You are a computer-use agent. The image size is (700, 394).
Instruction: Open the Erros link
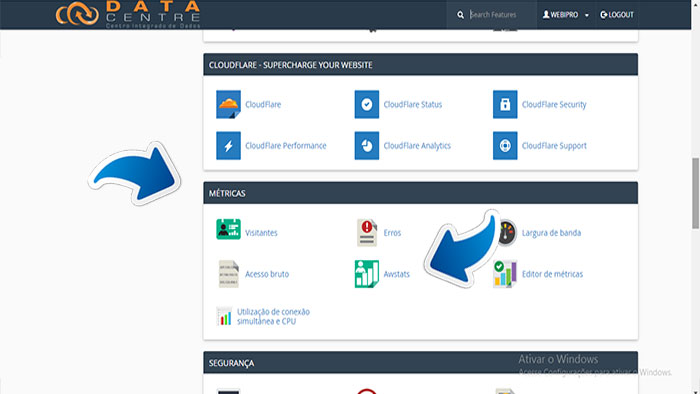coord(392,232)
